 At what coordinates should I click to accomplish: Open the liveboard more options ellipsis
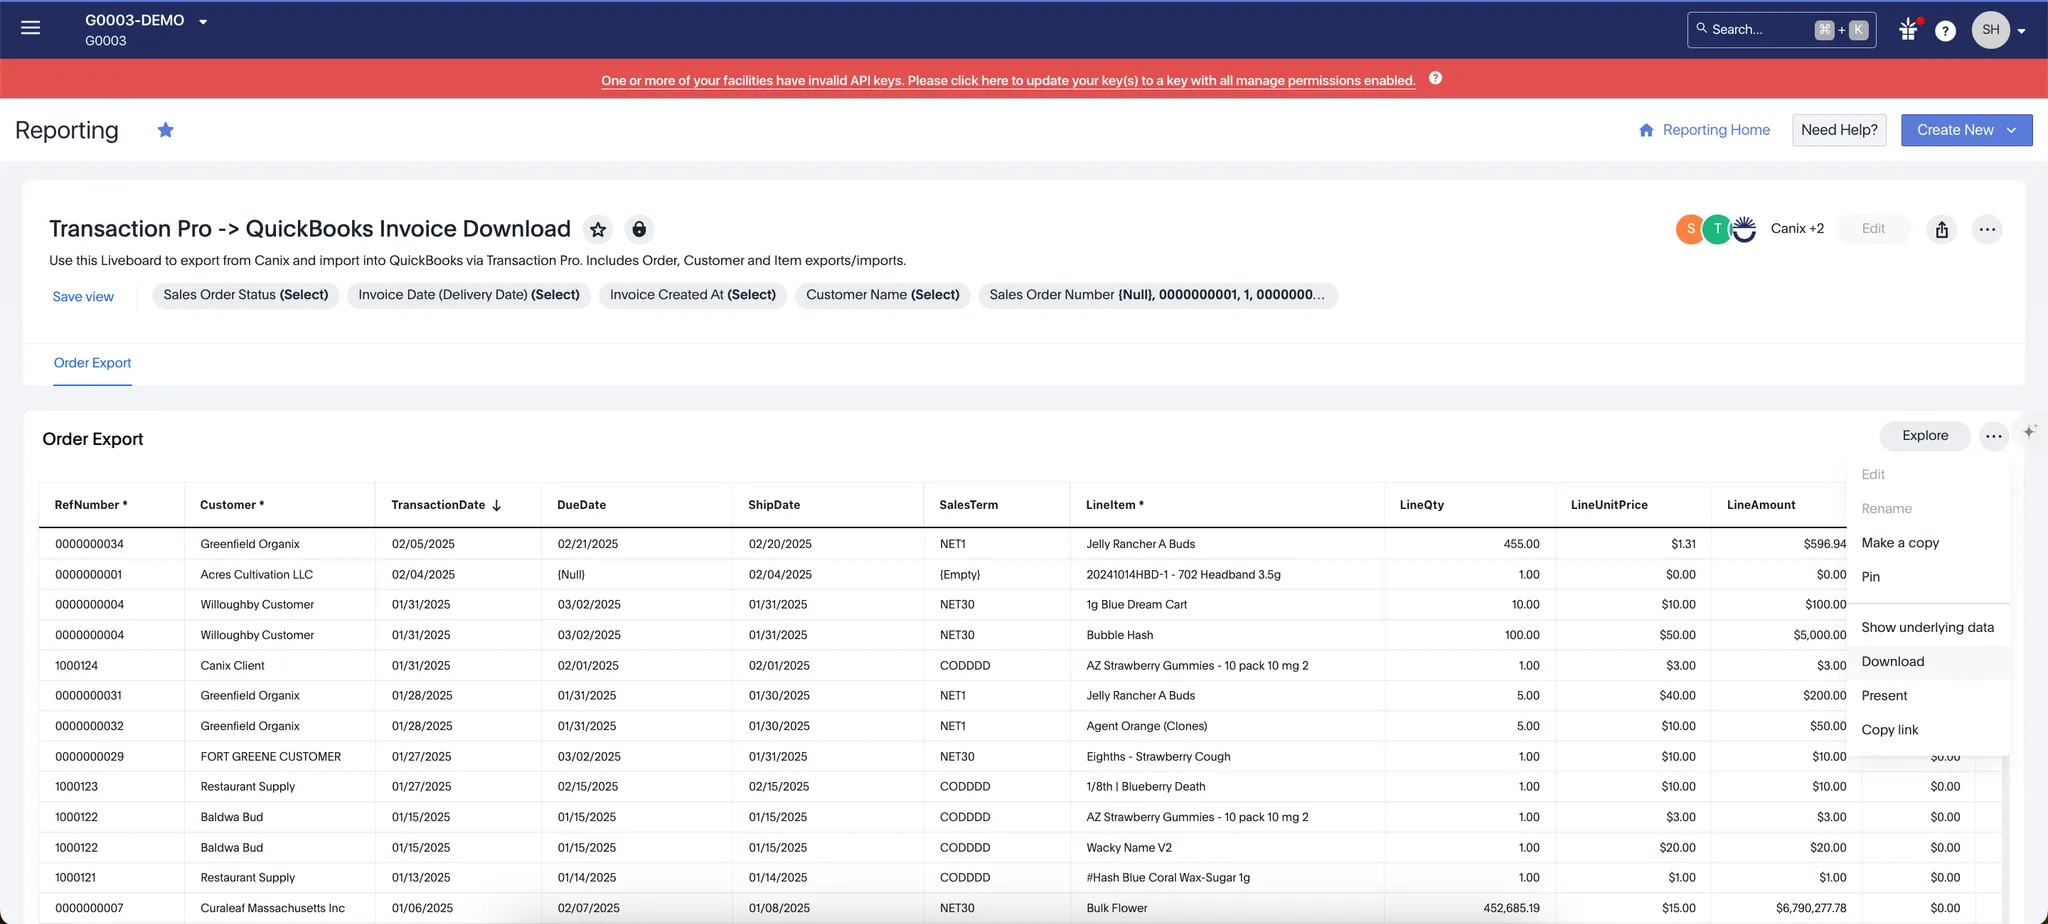click(1987, 229)
